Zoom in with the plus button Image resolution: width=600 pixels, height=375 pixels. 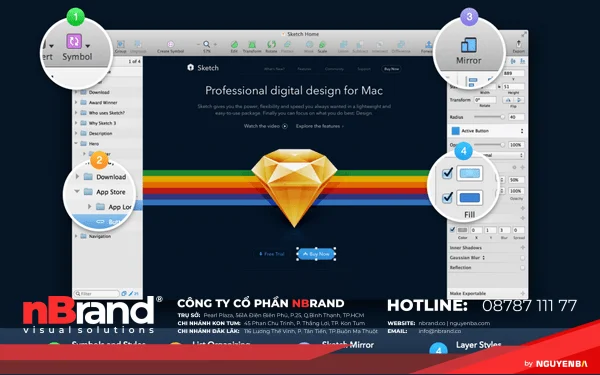point(215,44)
